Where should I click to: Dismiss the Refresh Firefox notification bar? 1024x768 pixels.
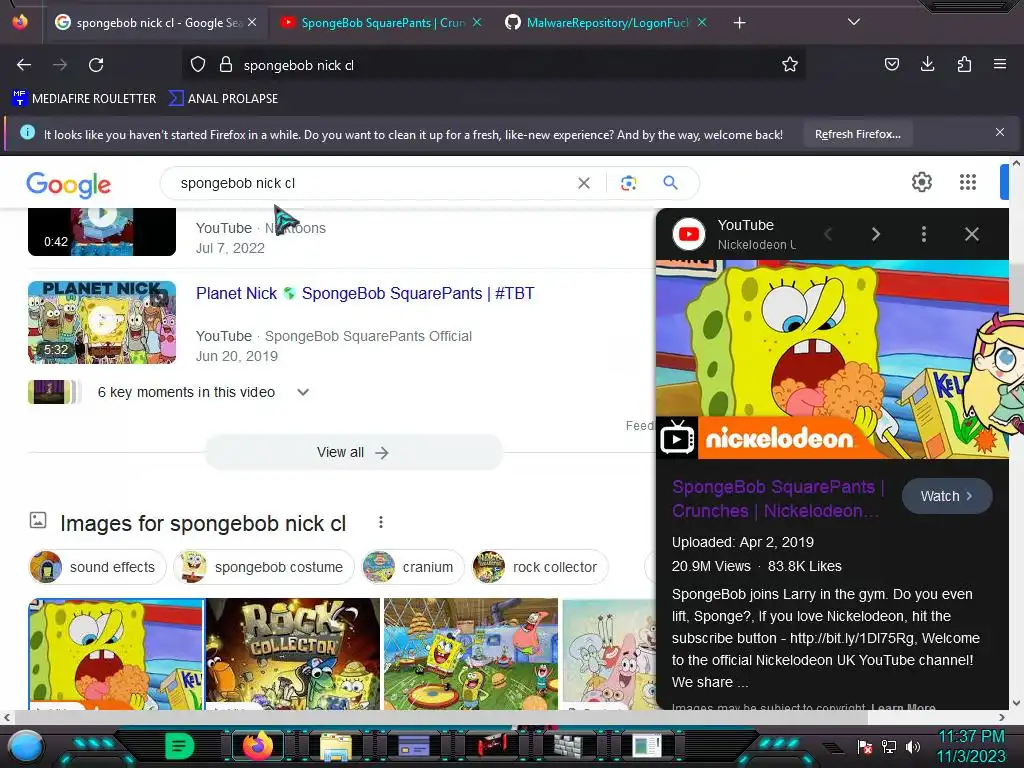tap(1000, 133)
